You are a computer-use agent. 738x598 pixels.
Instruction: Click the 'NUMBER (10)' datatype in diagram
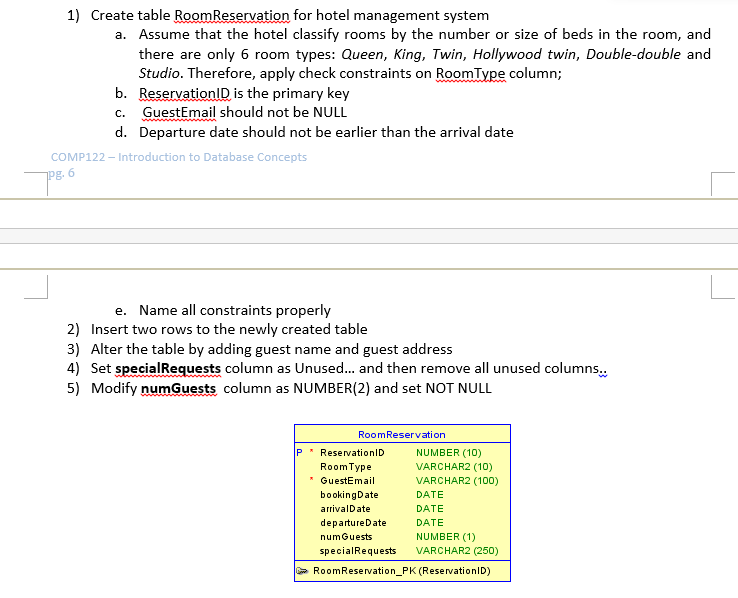click(448, 453)
